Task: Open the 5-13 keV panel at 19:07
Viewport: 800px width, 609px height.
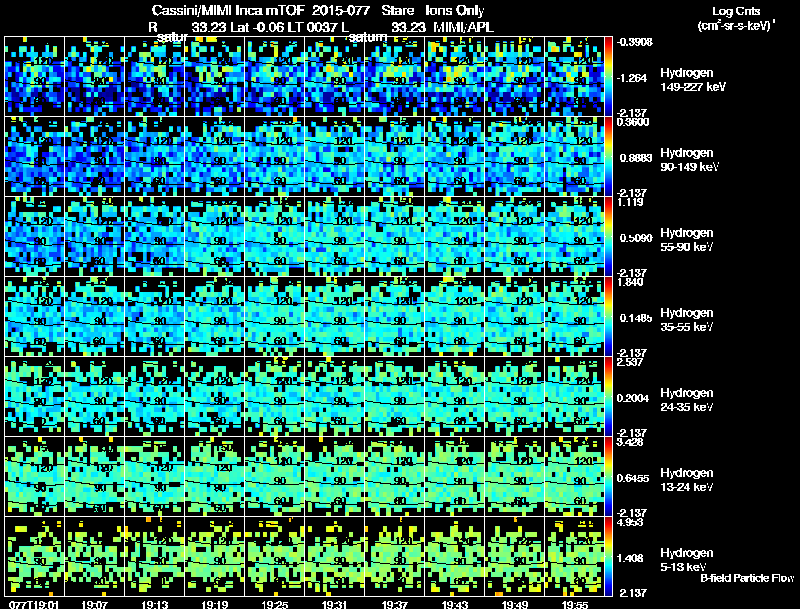Action: tap(94, 556)
